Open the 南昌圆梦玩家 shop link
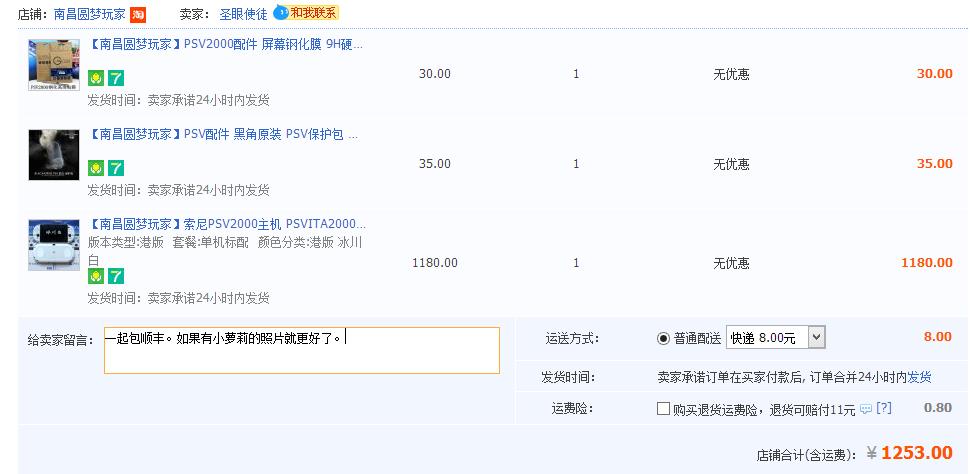The height and width of the screenshot is (474, 970). [x=89, y=14]
